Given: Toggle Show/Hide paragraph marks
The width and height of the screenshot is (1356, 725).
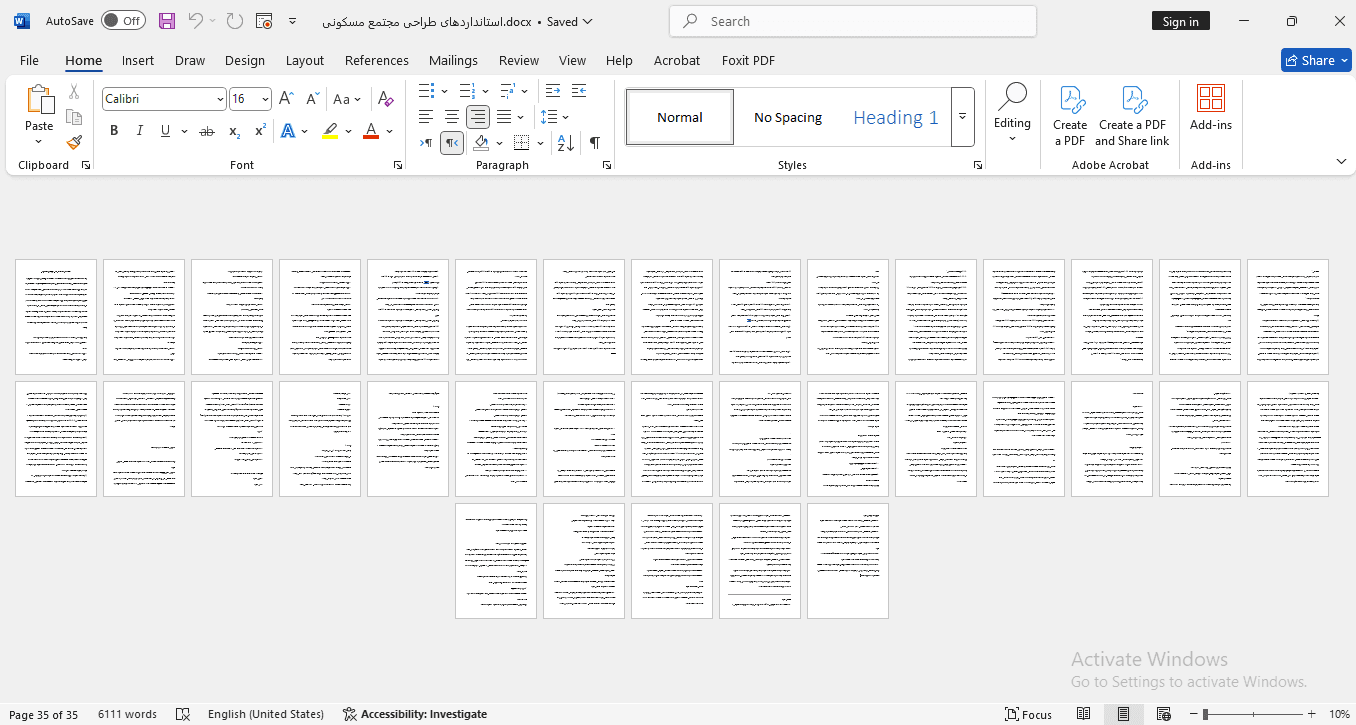Looking at the screenshot, I should (x=595, y=143).
